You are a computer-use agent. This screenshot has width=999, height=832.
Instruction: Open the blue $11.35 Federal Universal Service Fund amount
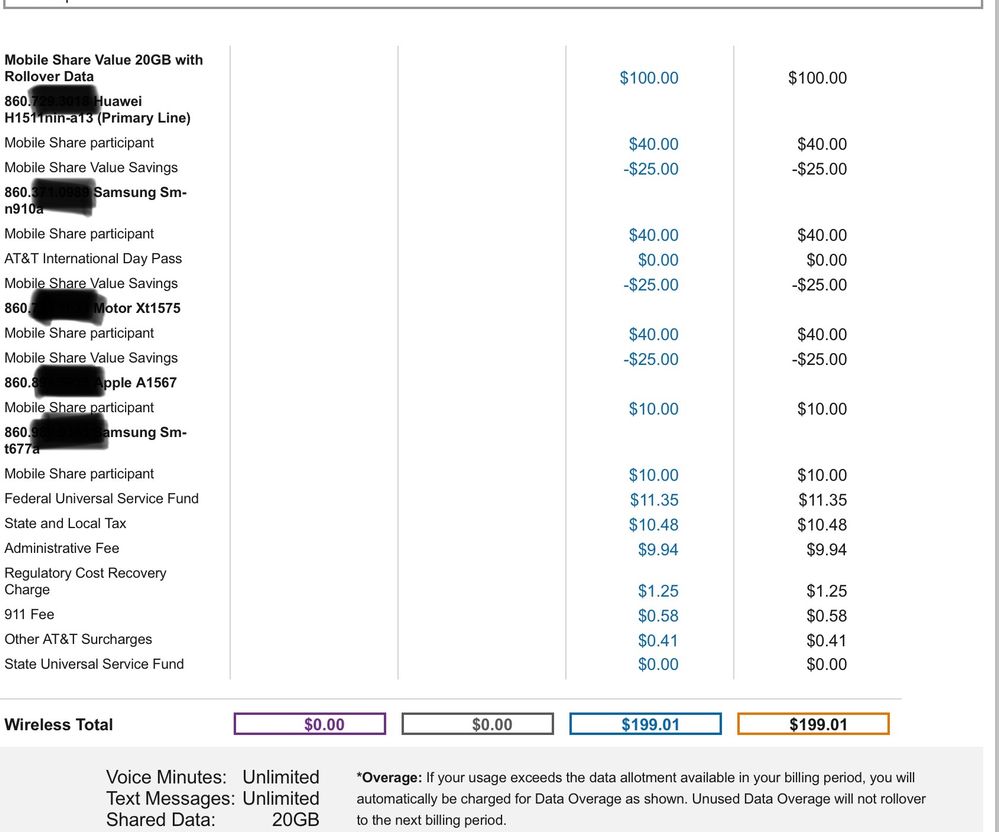point(654,500)
